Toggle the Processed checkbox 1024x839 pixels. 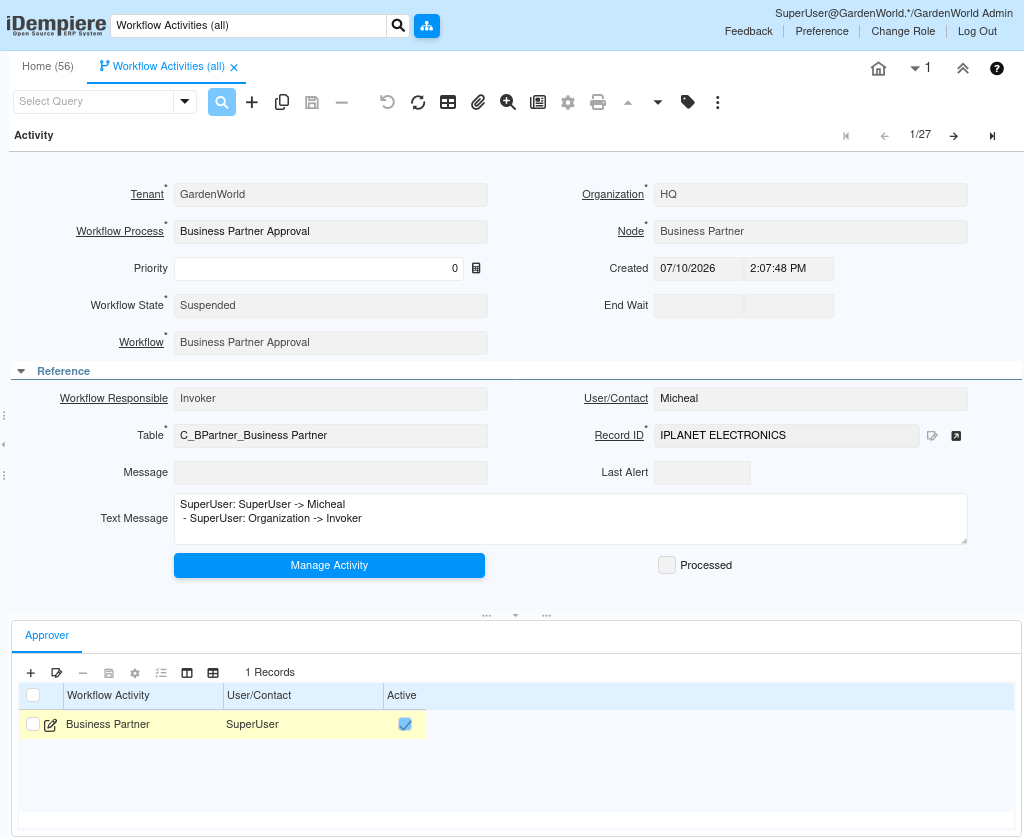pyautogui.click(x=667, y=565)
